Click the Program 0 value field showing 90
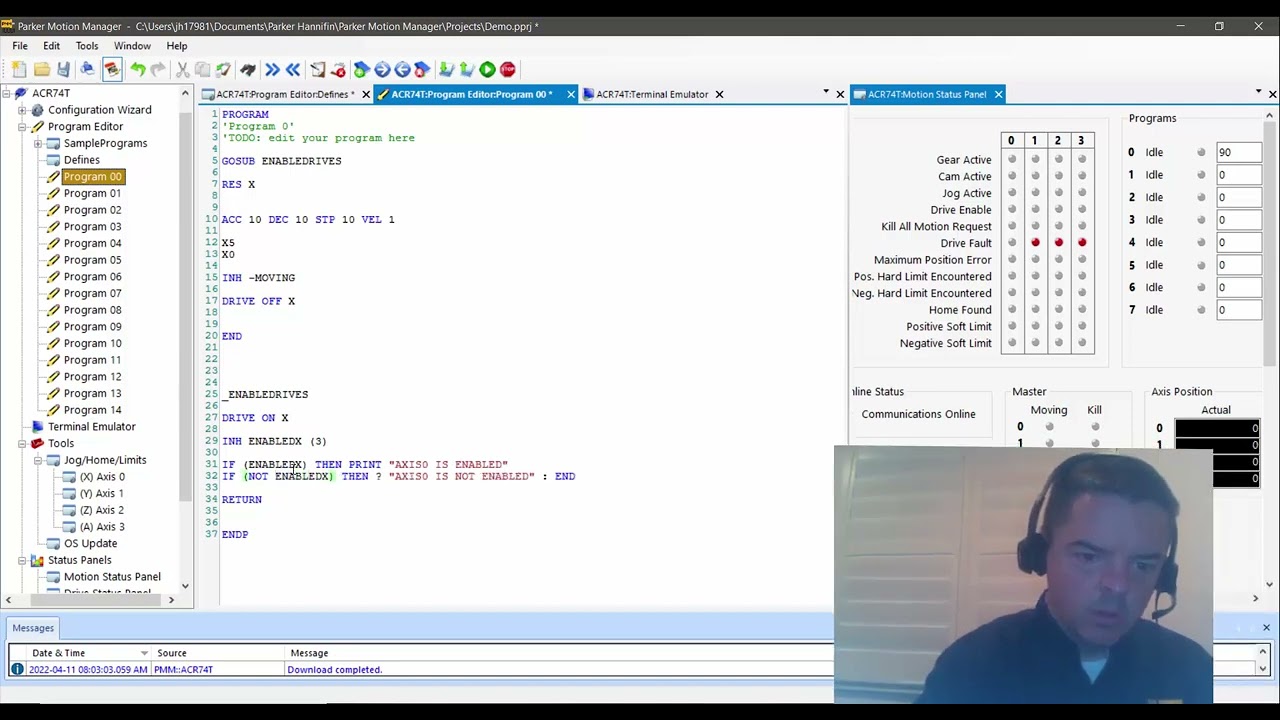Viewport: 1280px width, 720px height. (1238, 152)
